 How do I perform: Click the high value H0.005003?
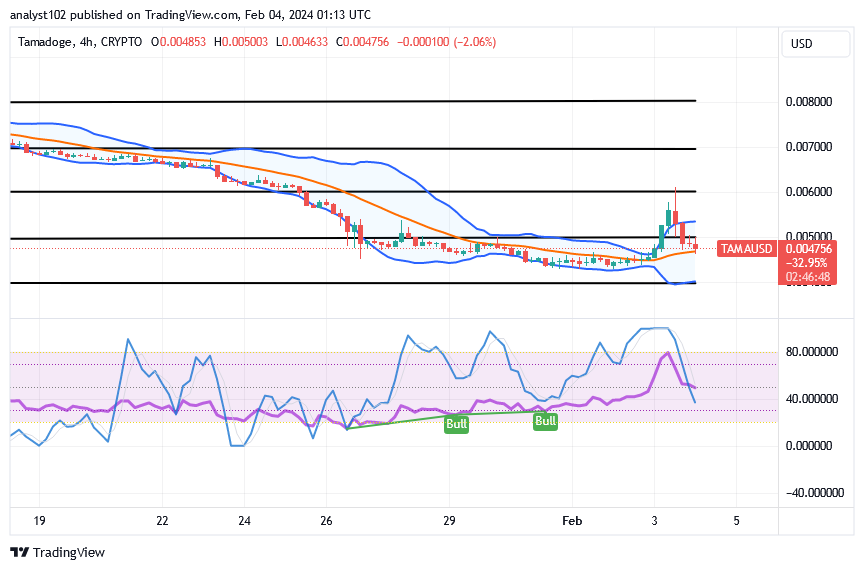pyautogui.click(x=241, y=42)
